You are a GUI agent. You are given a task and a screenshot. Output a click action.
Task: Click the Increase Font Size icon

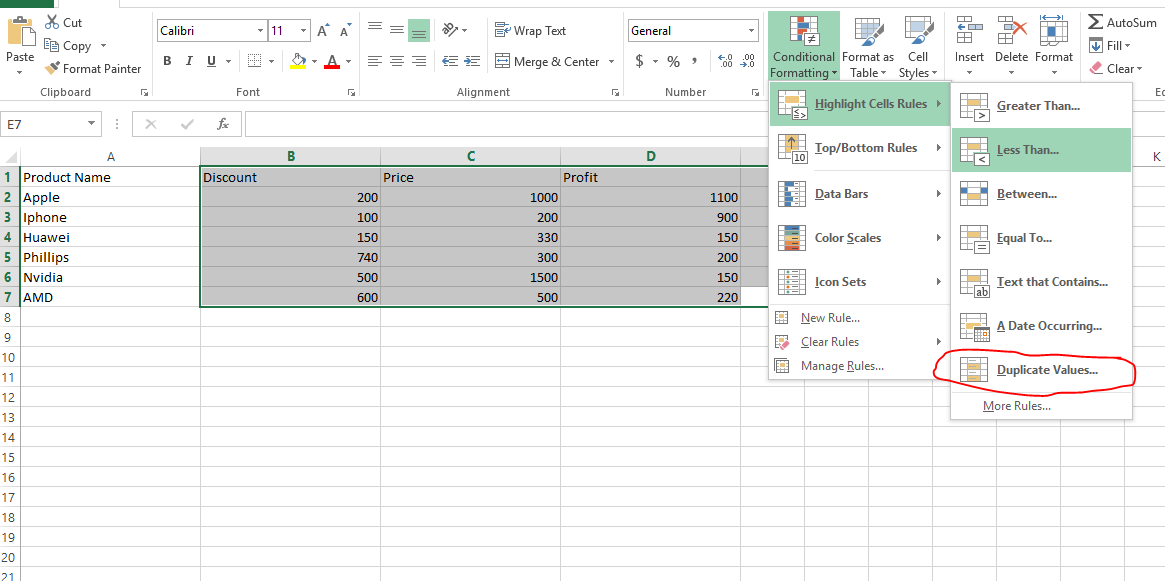[x=323, y=31]
